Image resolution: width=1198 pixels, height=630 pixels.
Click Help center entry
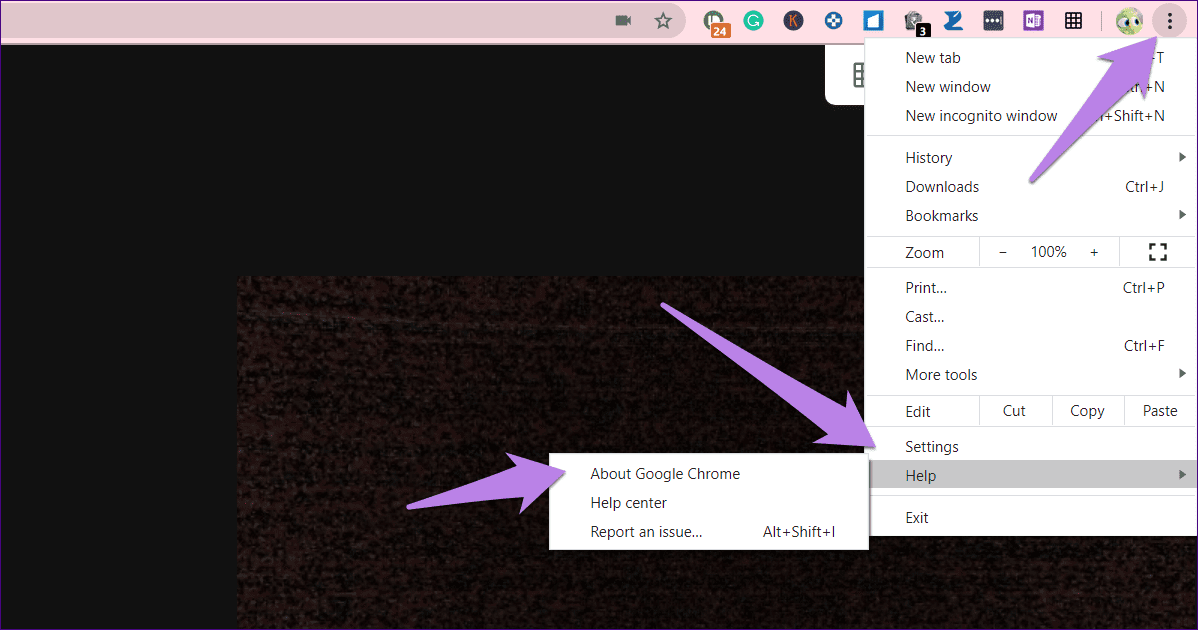point(628,502)
